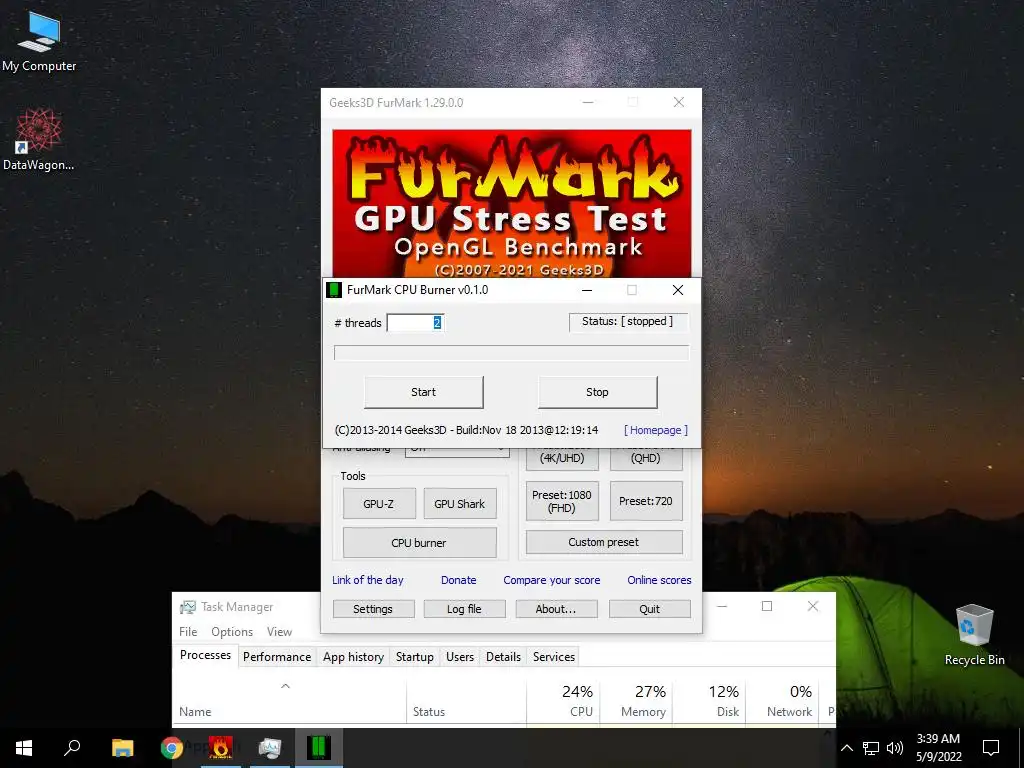
Task: Run the 4K/UHD preset benchmark
Action: [x=562, y=458]
